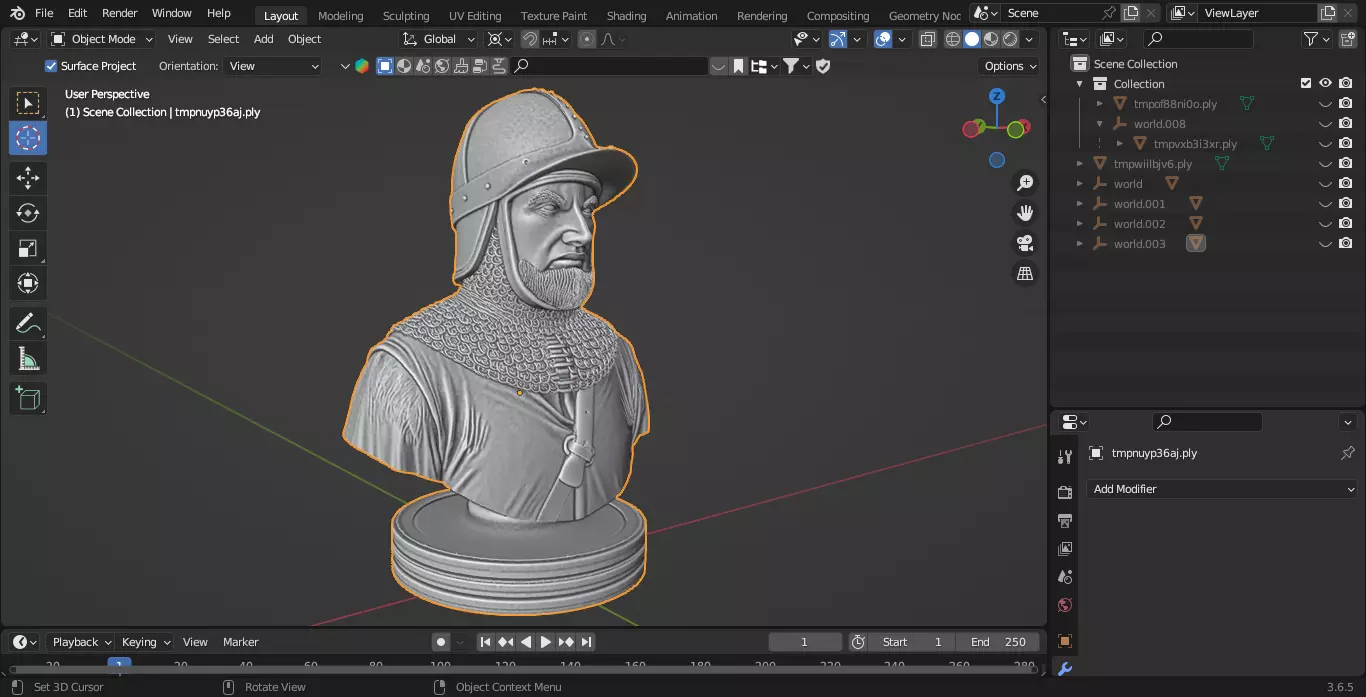Toggle X-Ray display
The height and width of the screenshot is (697, 1366).
[x=927, y=39]
